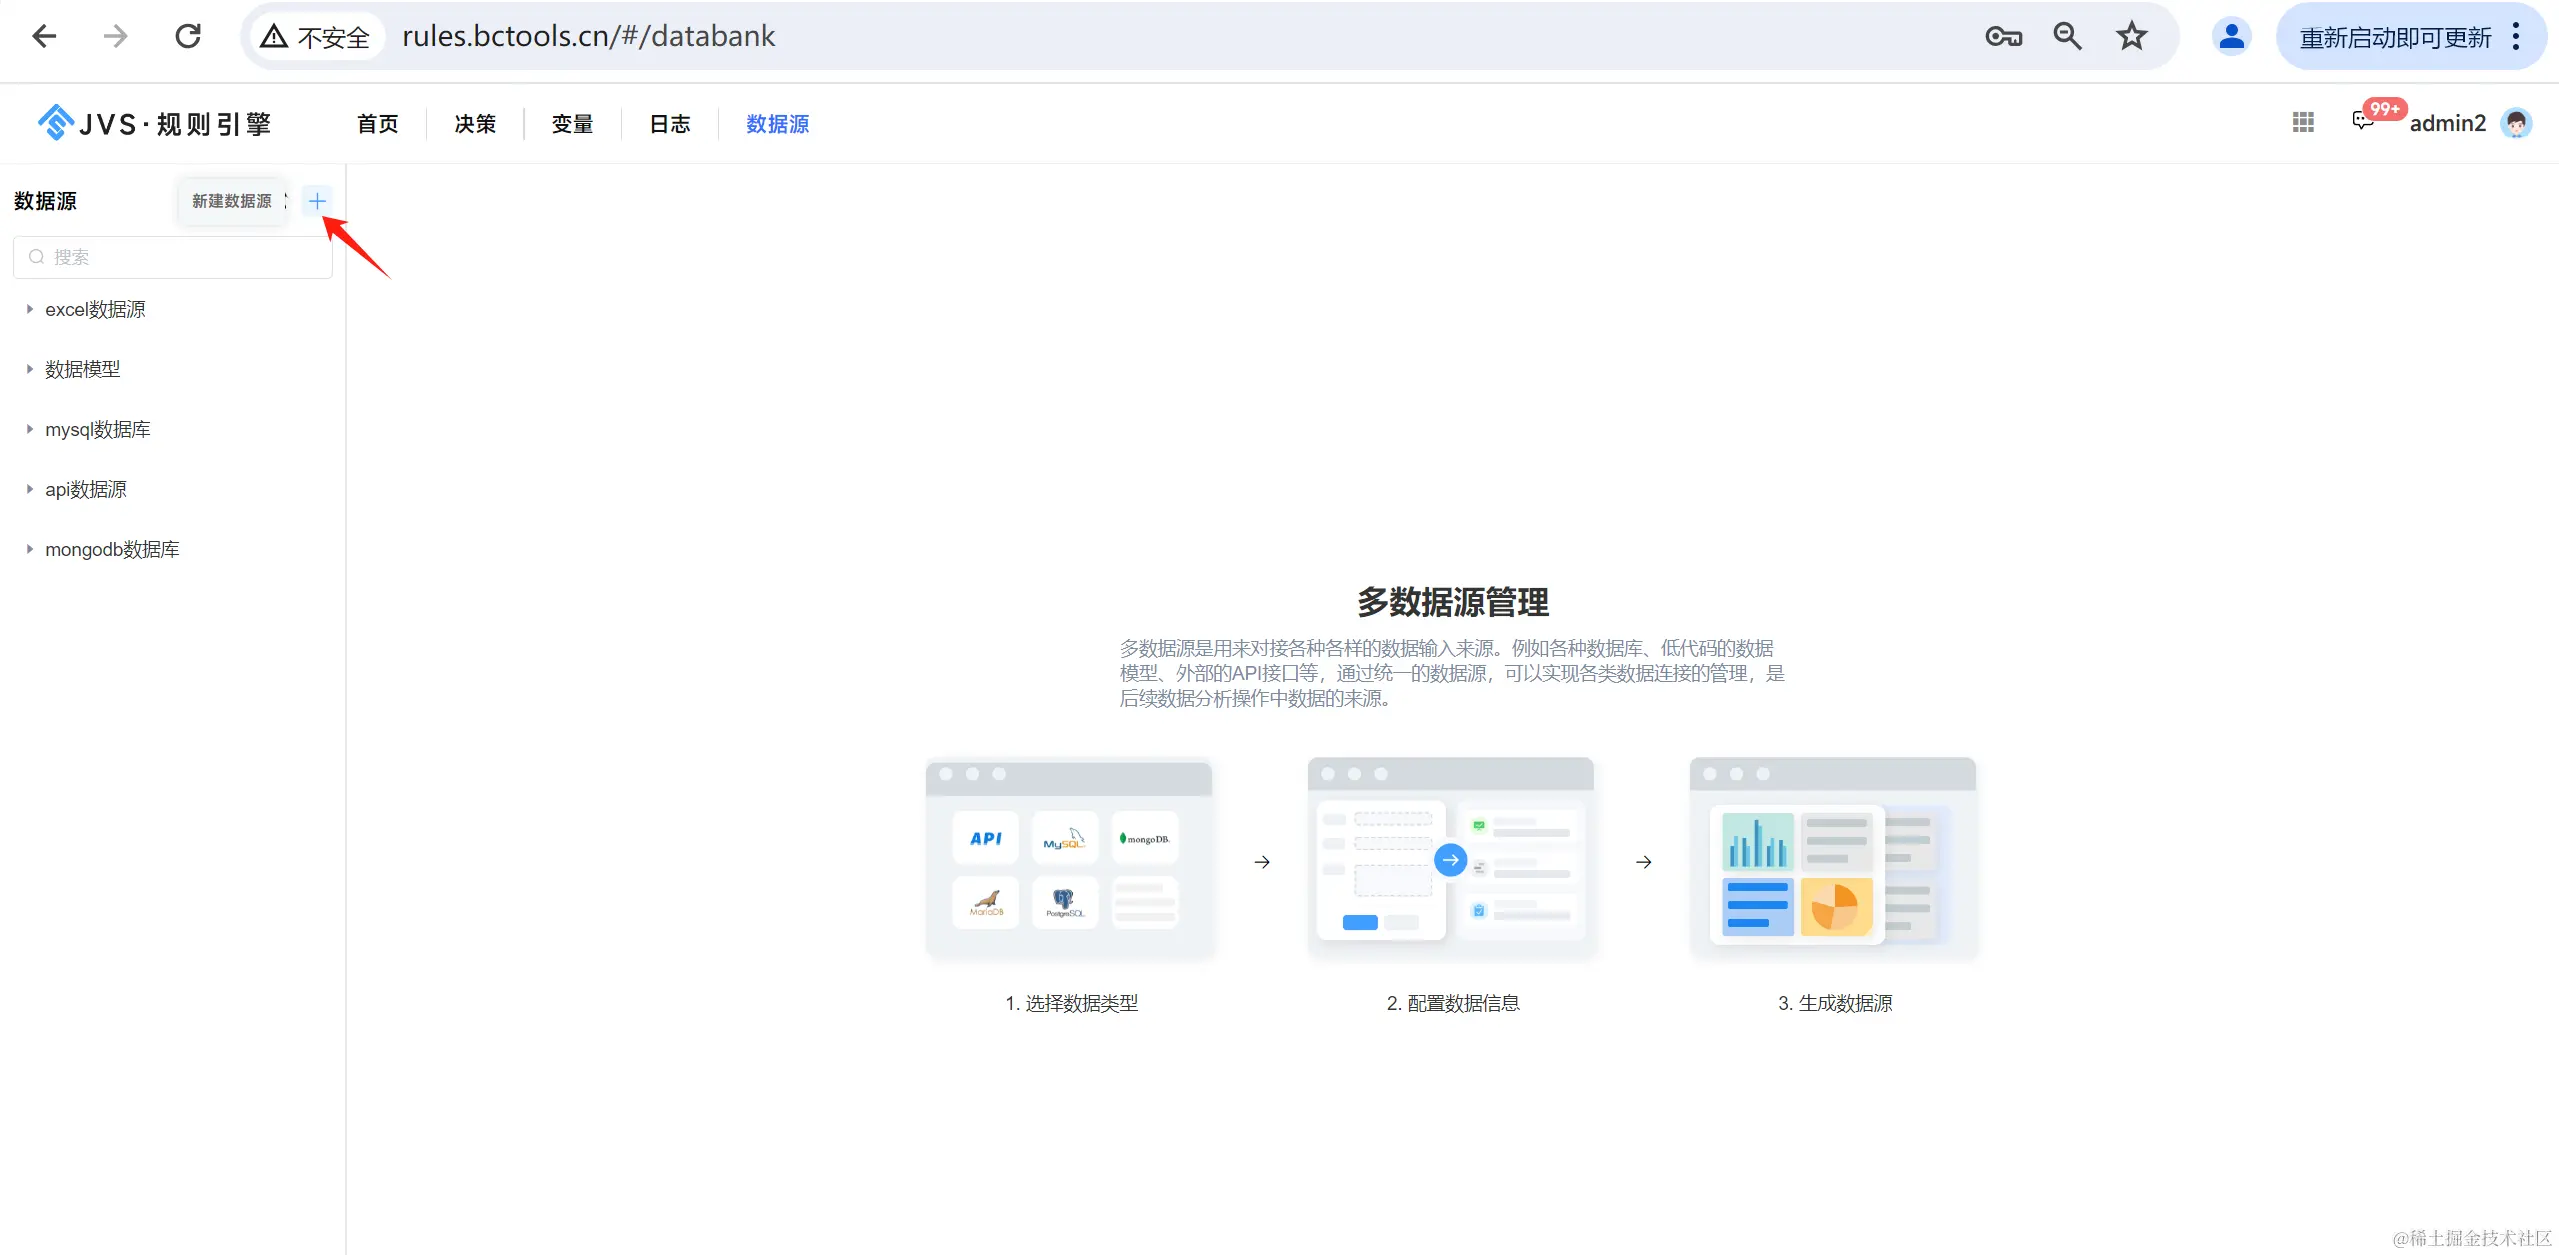Click the 选择数据类型 illustration thumbnail
The width and height of the screenshot is (2559, 1255).
[1069, 858]
